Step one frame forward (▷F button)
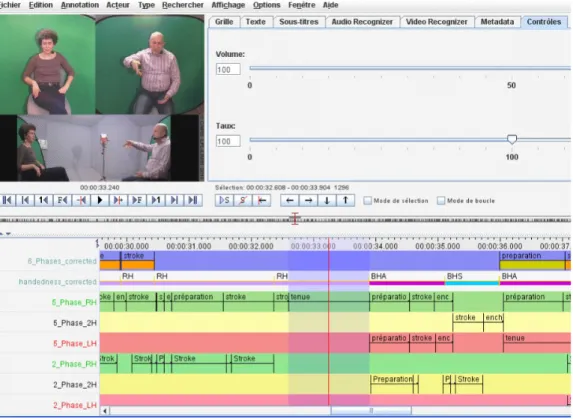The image size is (573, 419). click(137, 200)
